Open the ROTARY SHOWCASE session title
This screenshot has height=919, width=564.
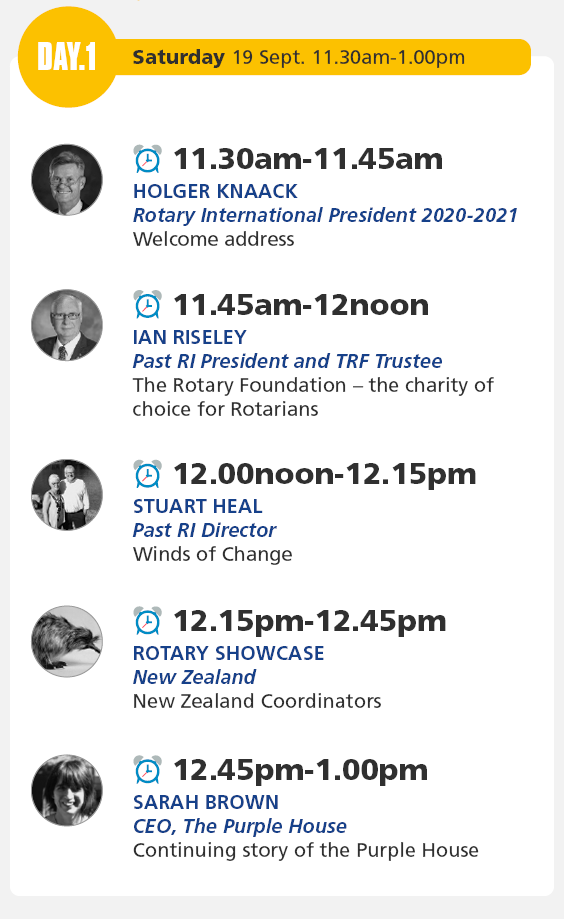click(229, 653)
